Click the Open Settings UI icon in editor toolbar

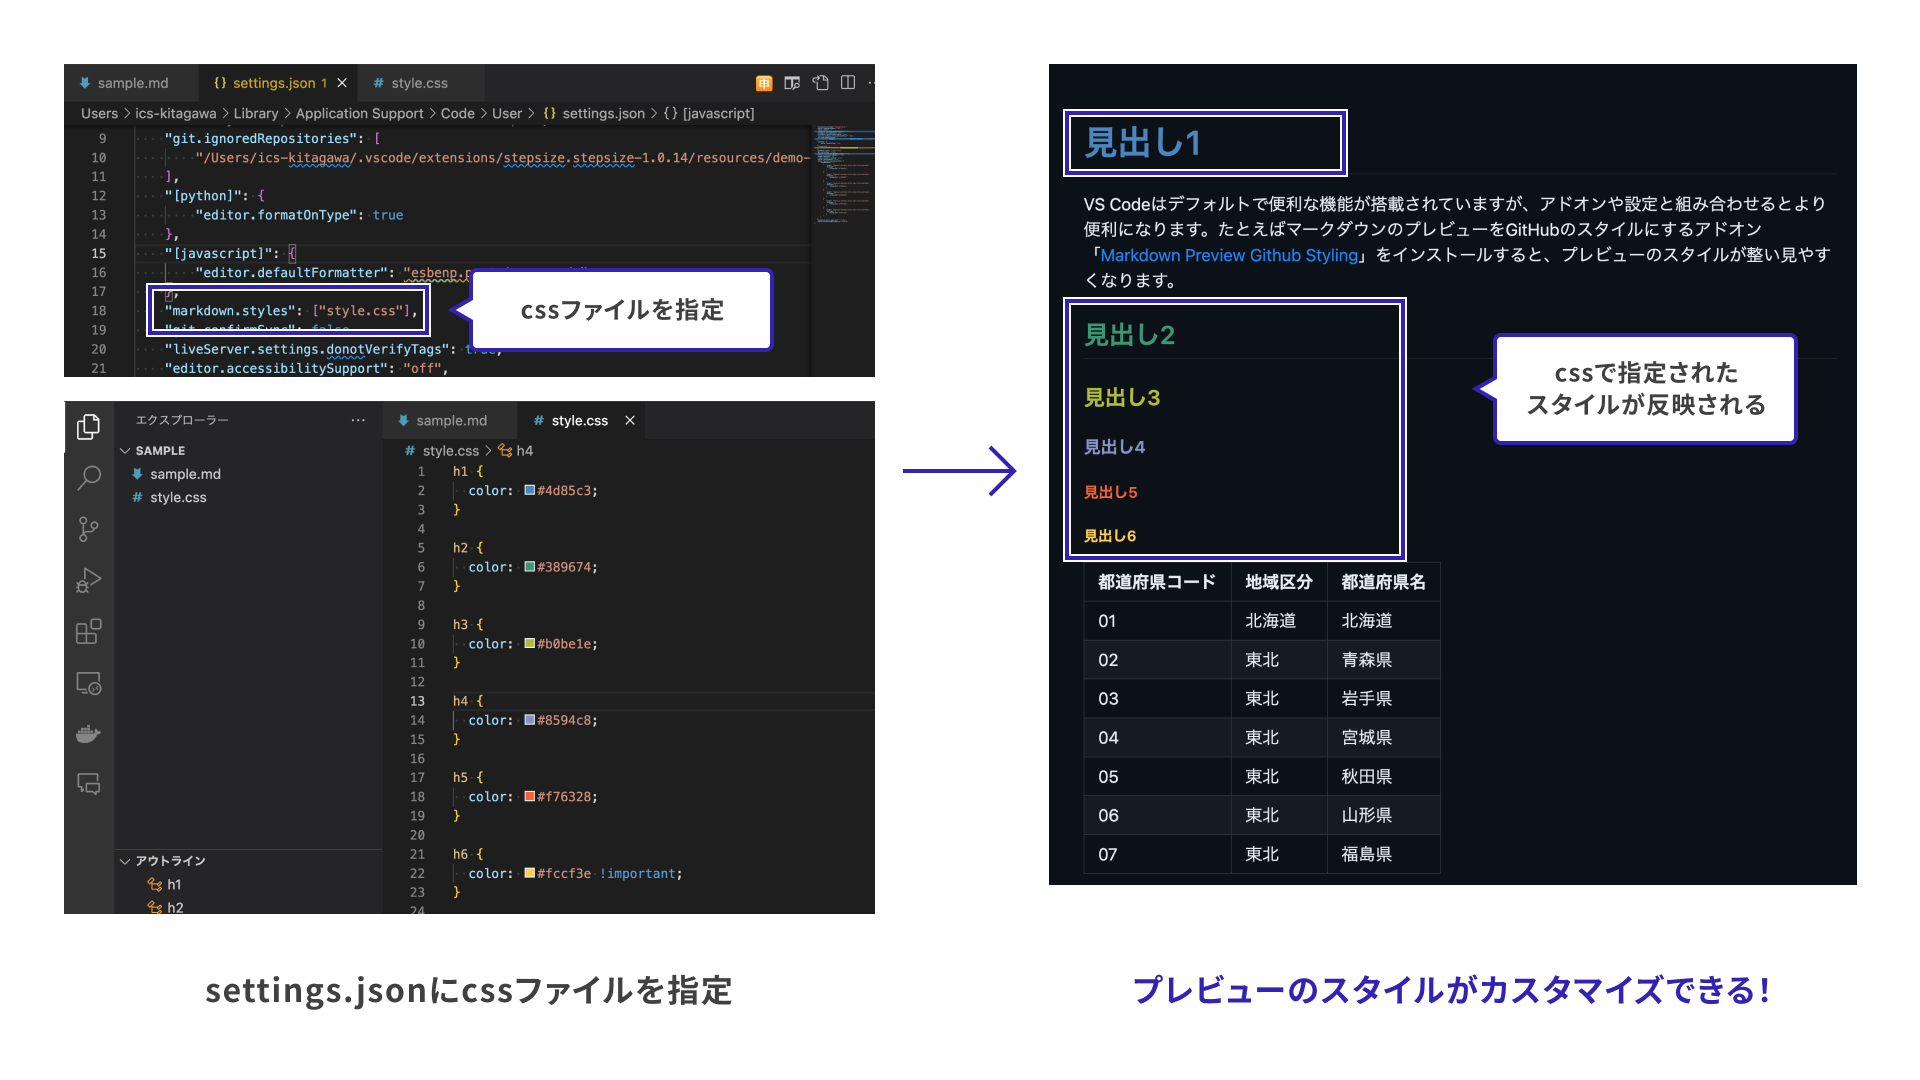[x=792, y=83]
